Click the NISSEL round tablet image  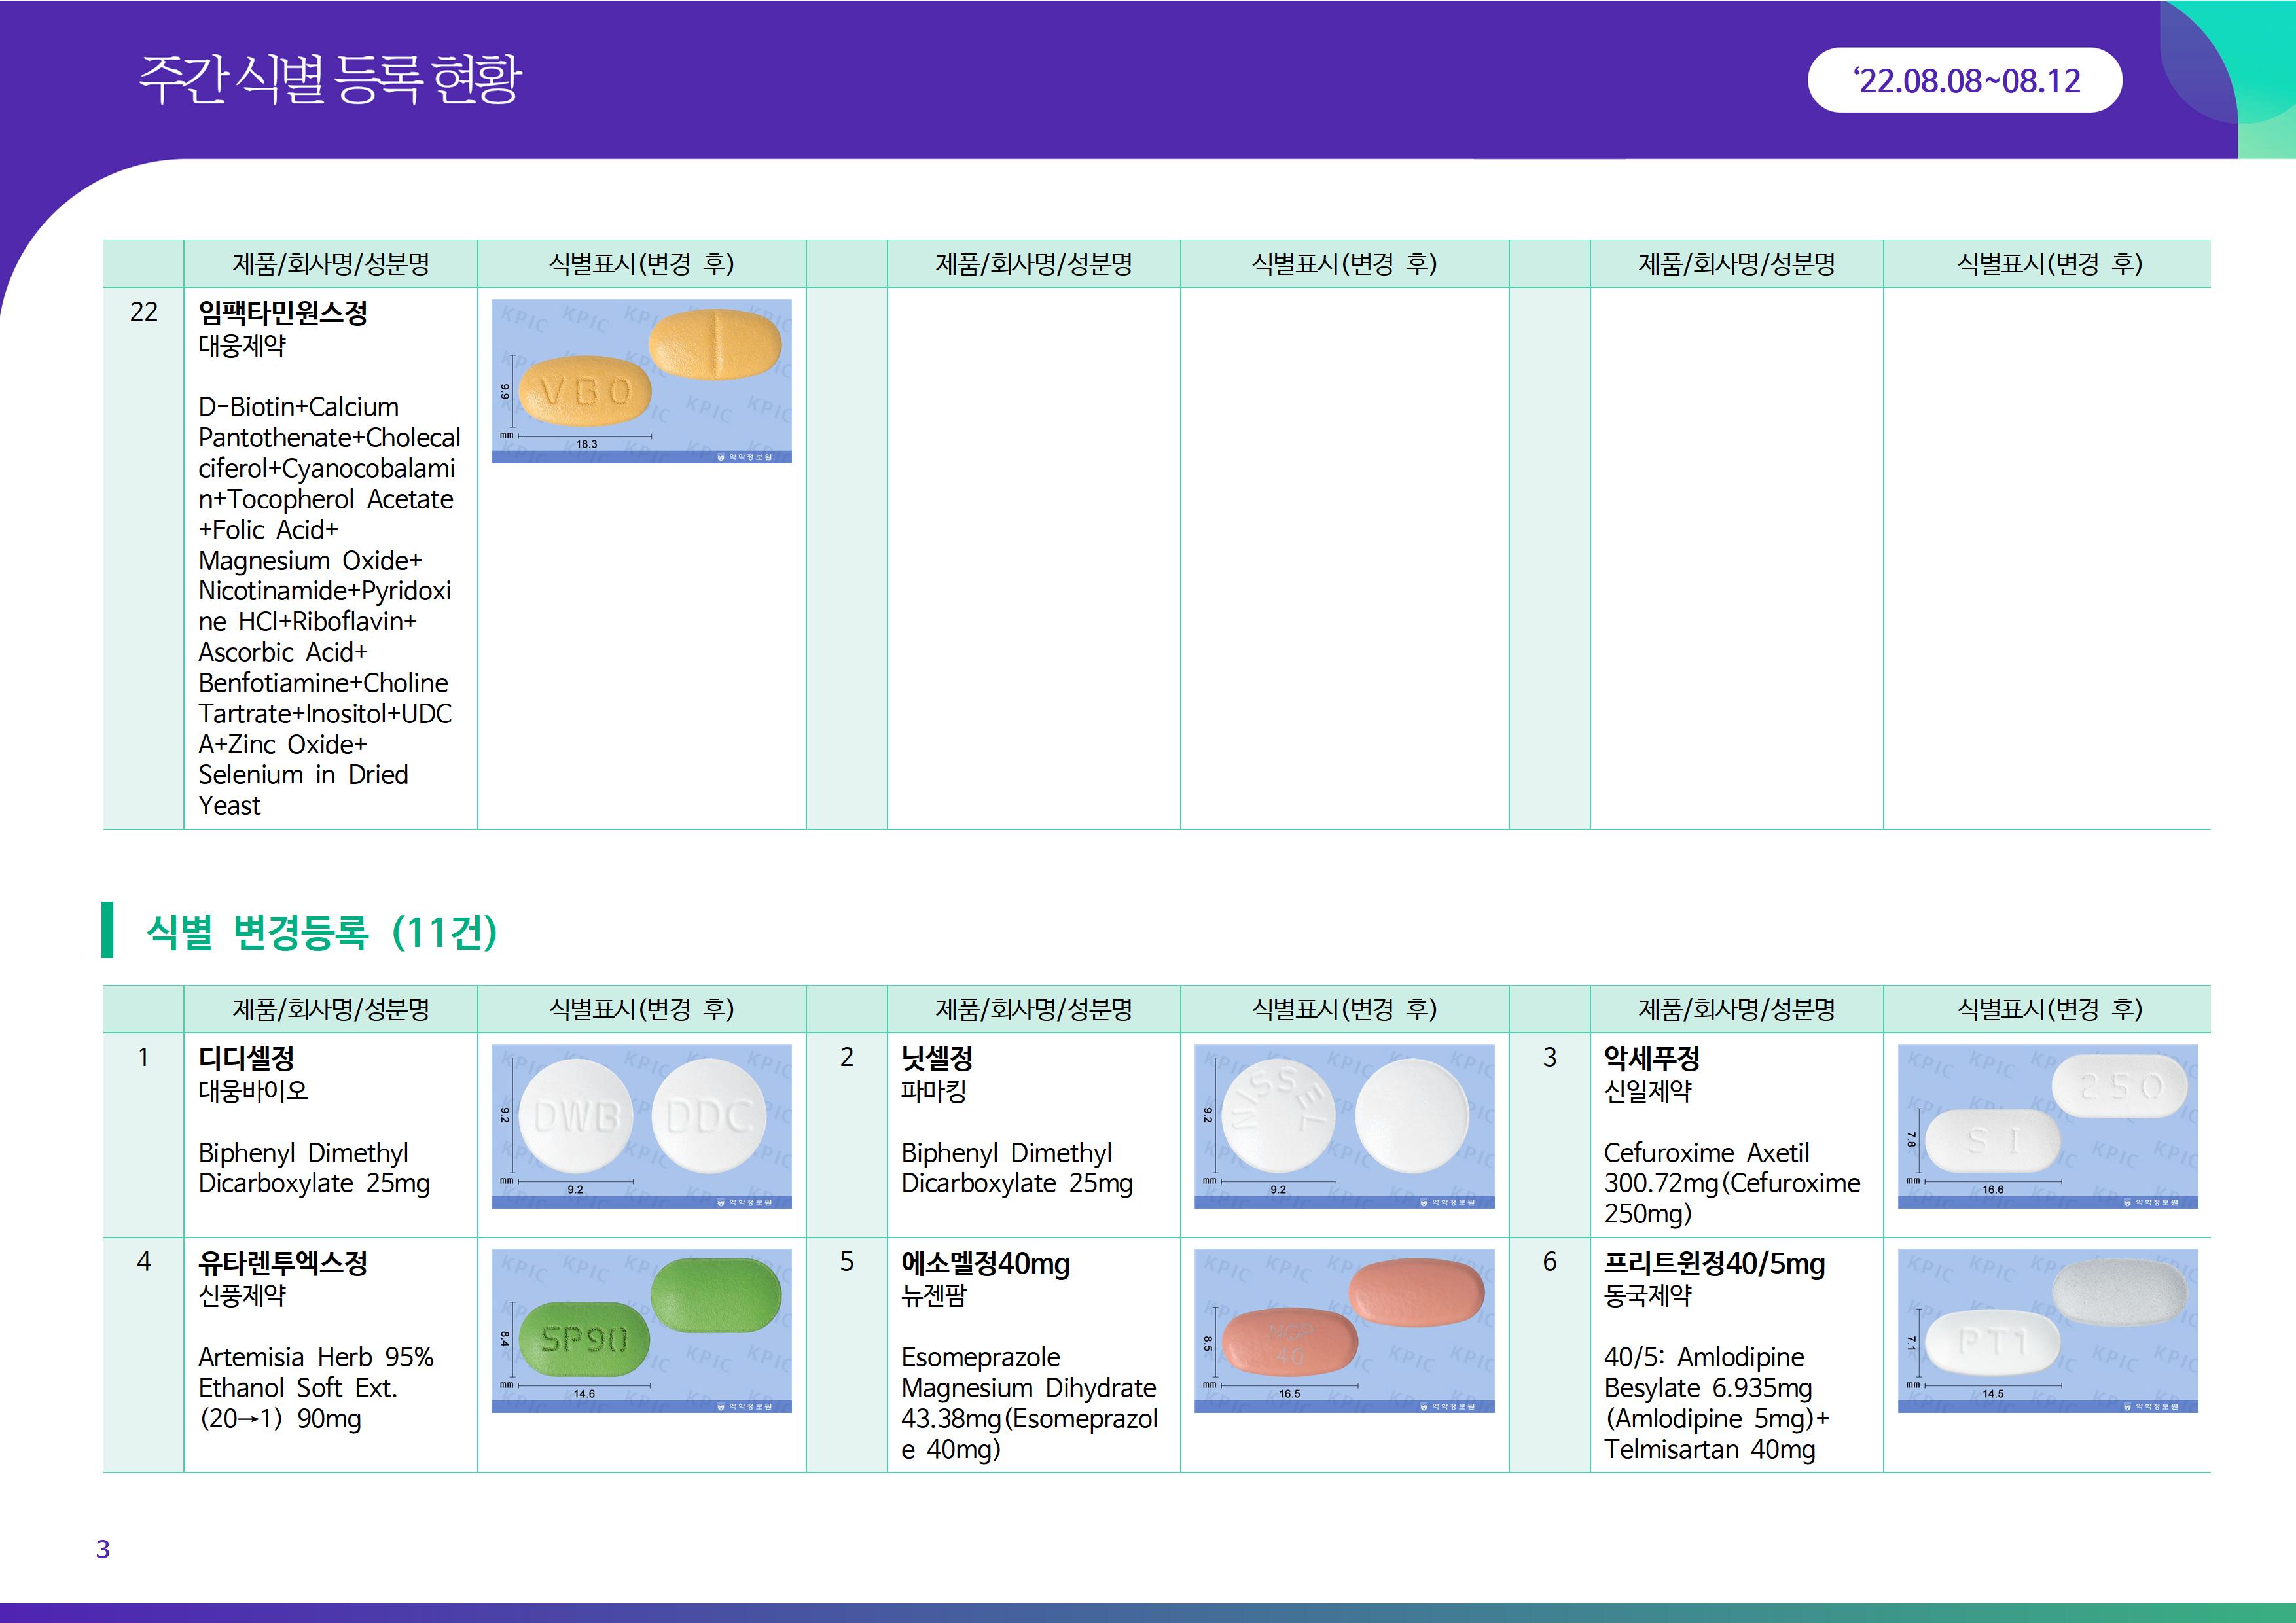1344,1126
